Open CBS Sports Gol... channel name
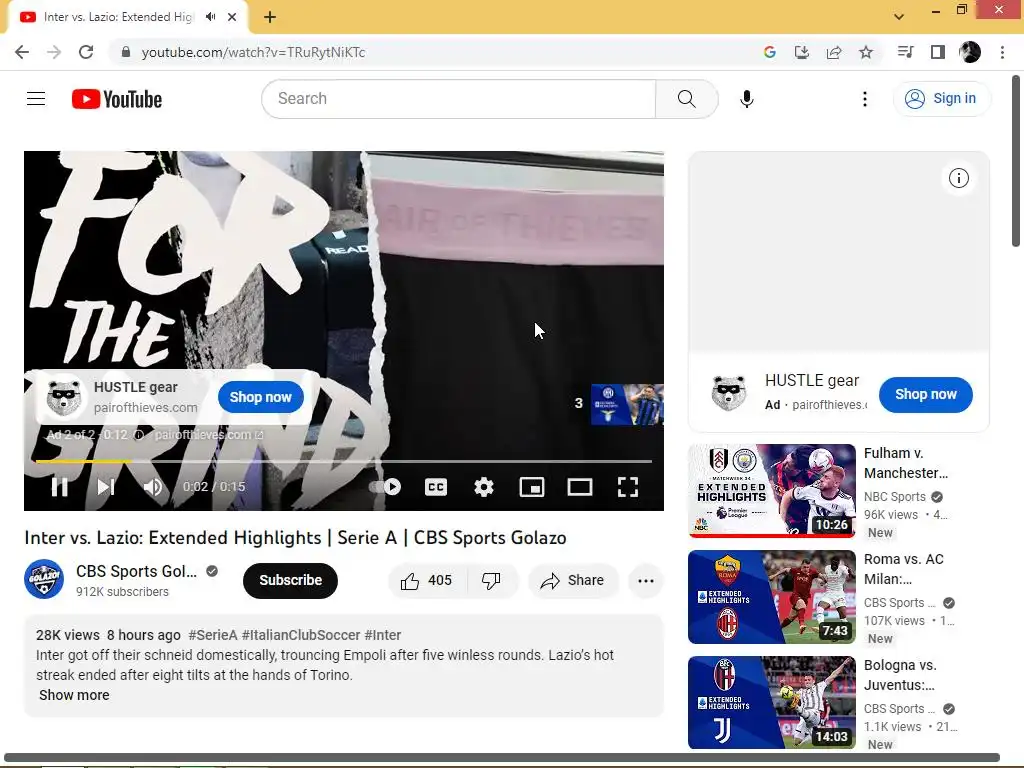Image resolution: width=1024 pixels, height=768 pixels. click(136, 571)
